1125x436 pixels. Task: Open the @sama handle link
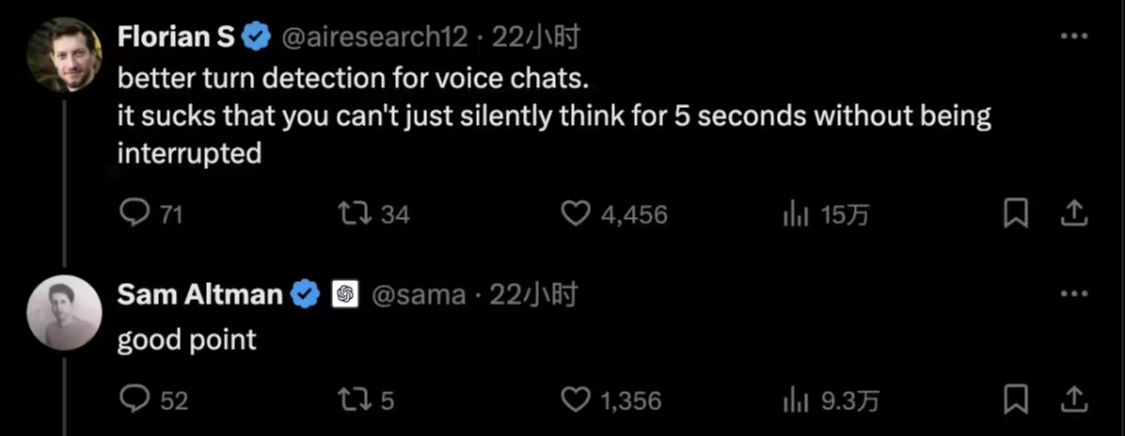(x=418, y=295)
